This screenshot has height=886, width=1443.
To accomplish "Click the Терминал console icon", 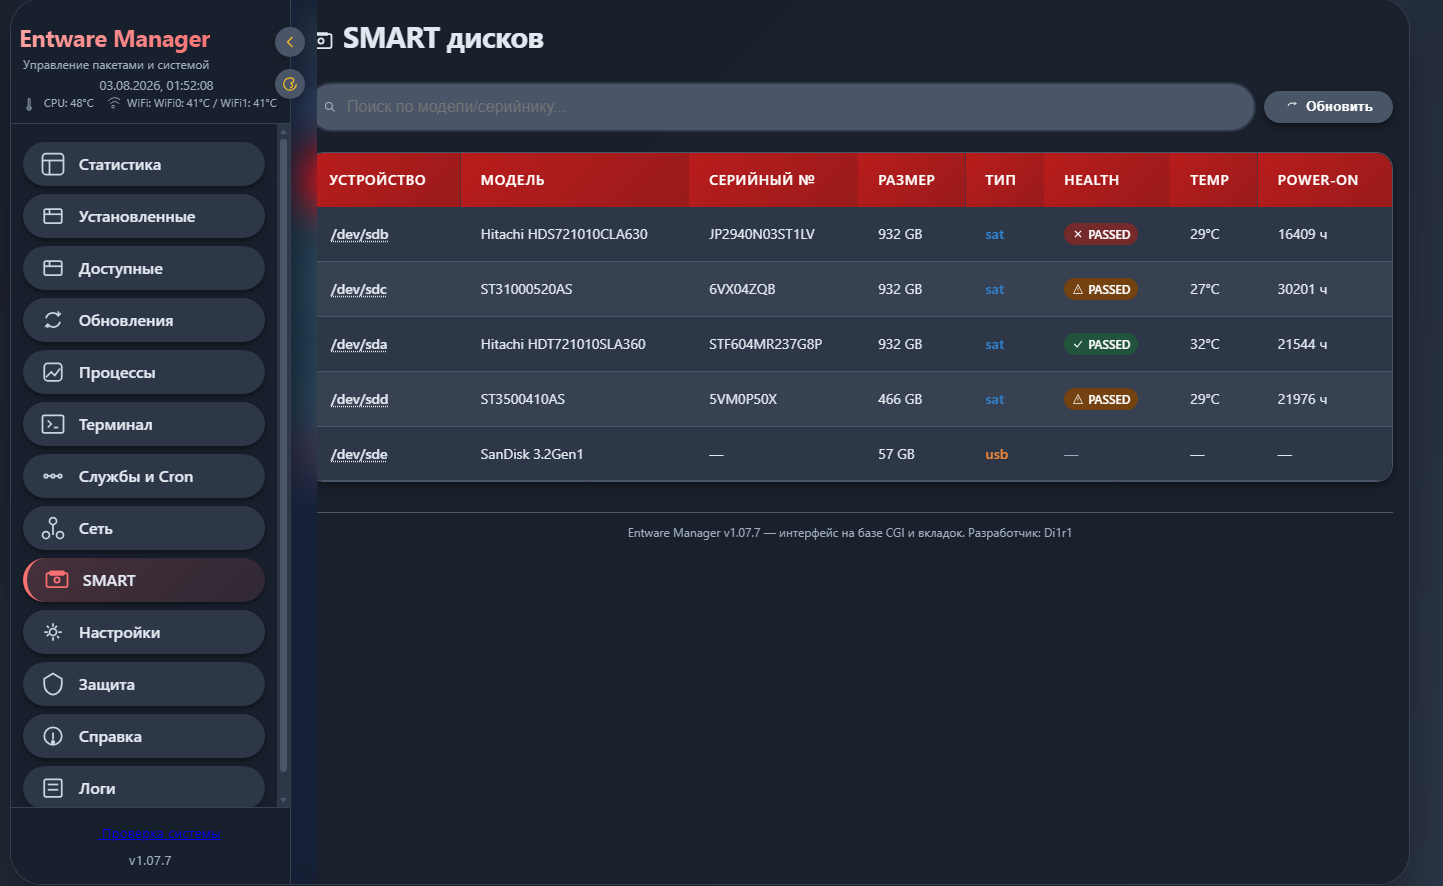I will (53, 424).
